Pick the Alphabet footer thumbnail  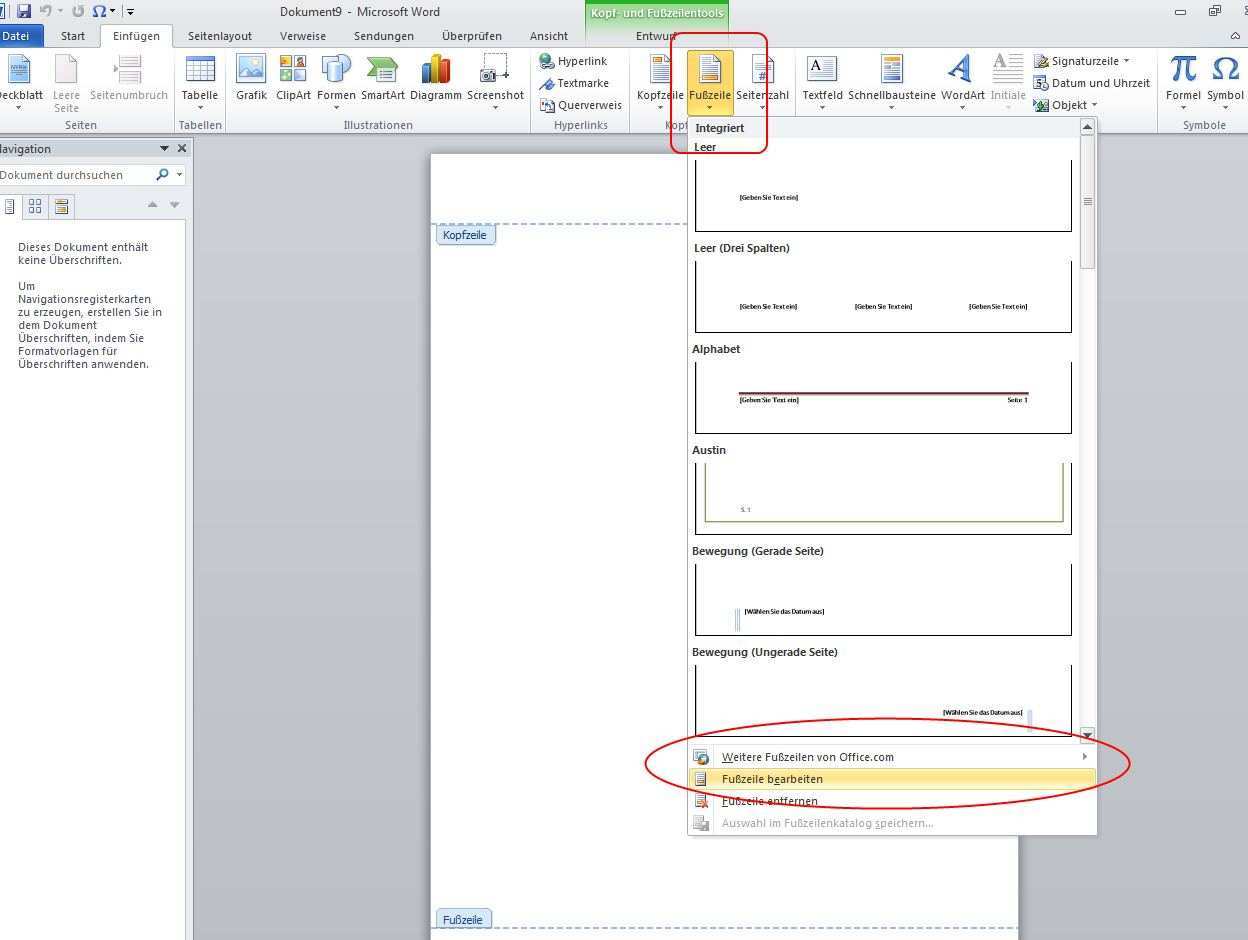[x=883, y=397]
